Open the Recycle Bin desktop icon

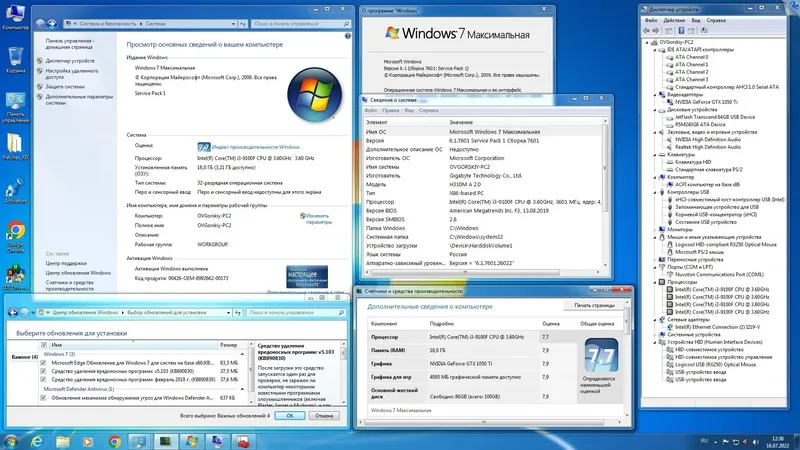tap(15, 60)
